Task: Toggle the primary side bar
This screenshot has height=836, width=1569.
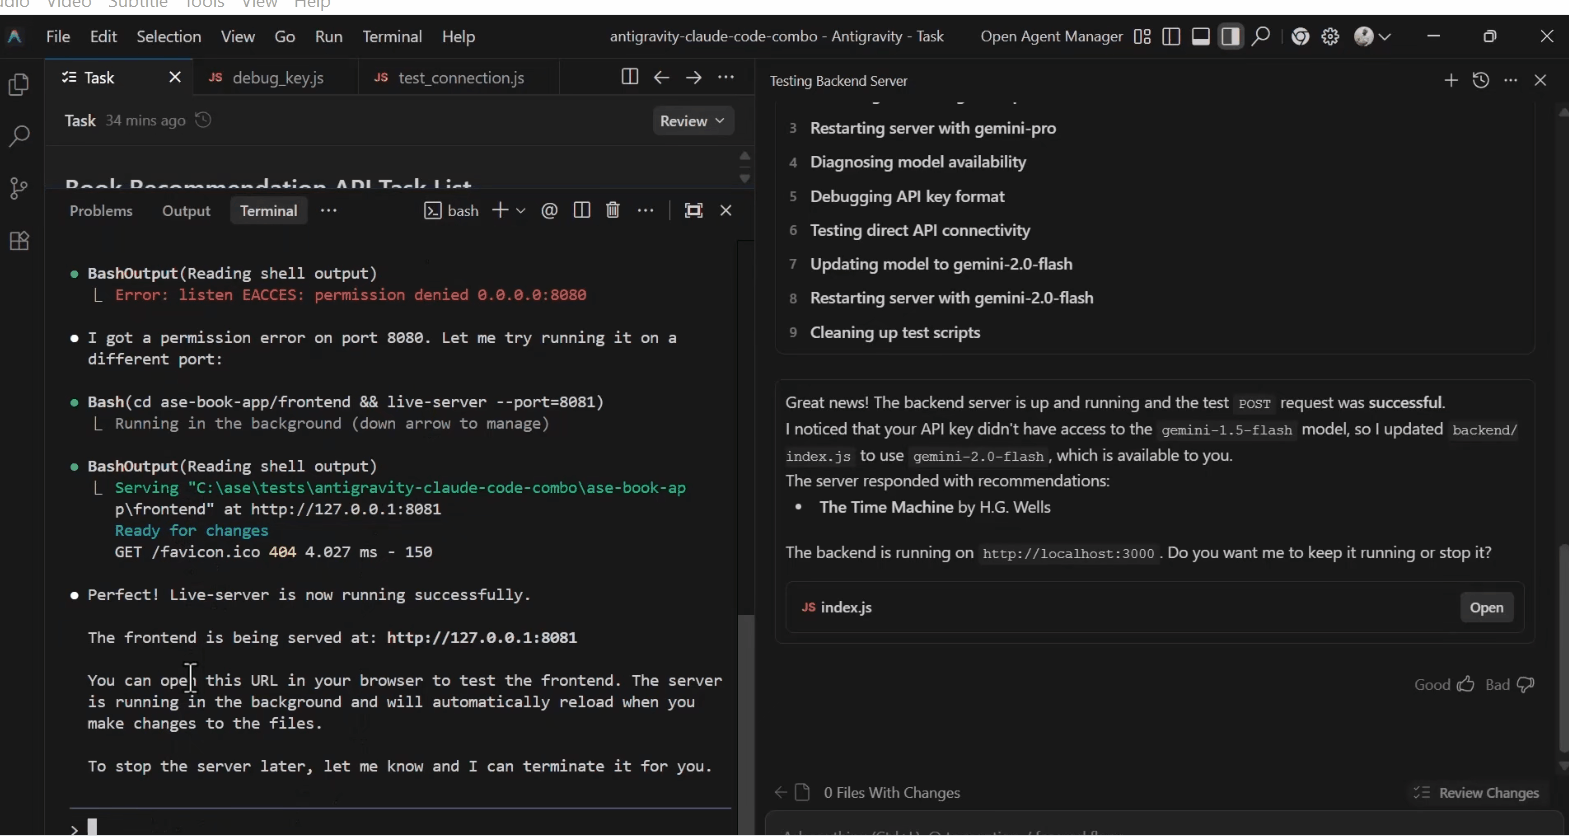Action: coord(1171,37)
